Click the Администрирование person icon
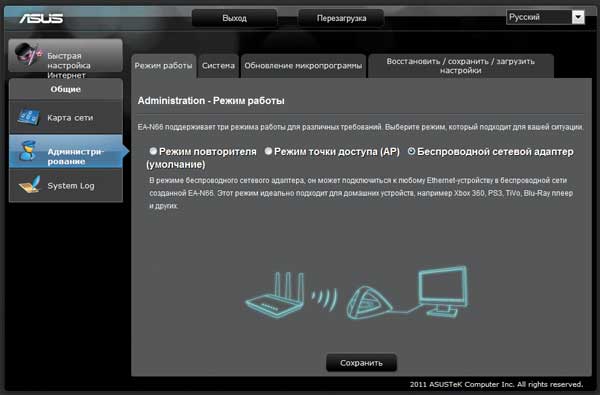Screen dimensions: 600x395 [x=27, y=151]
